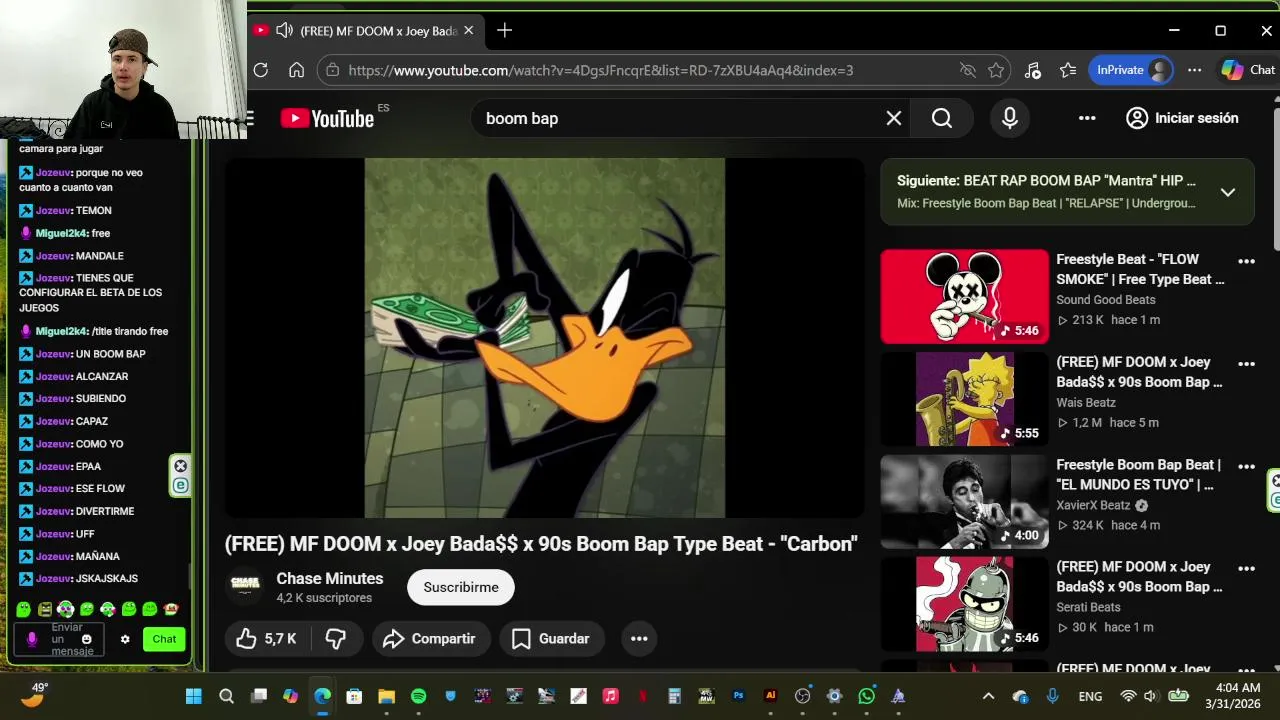Click Iniciar sesión to sign in
The height and width of the screenshot is (720, 1280).
1182,118
